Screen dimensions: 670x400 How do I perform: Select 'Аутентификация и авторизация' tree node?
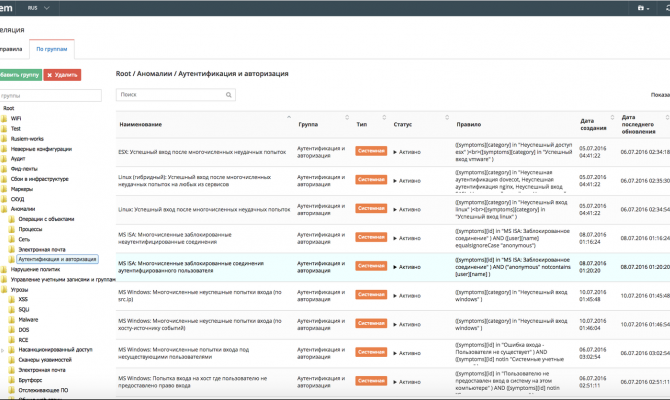(x=57, y=259)
